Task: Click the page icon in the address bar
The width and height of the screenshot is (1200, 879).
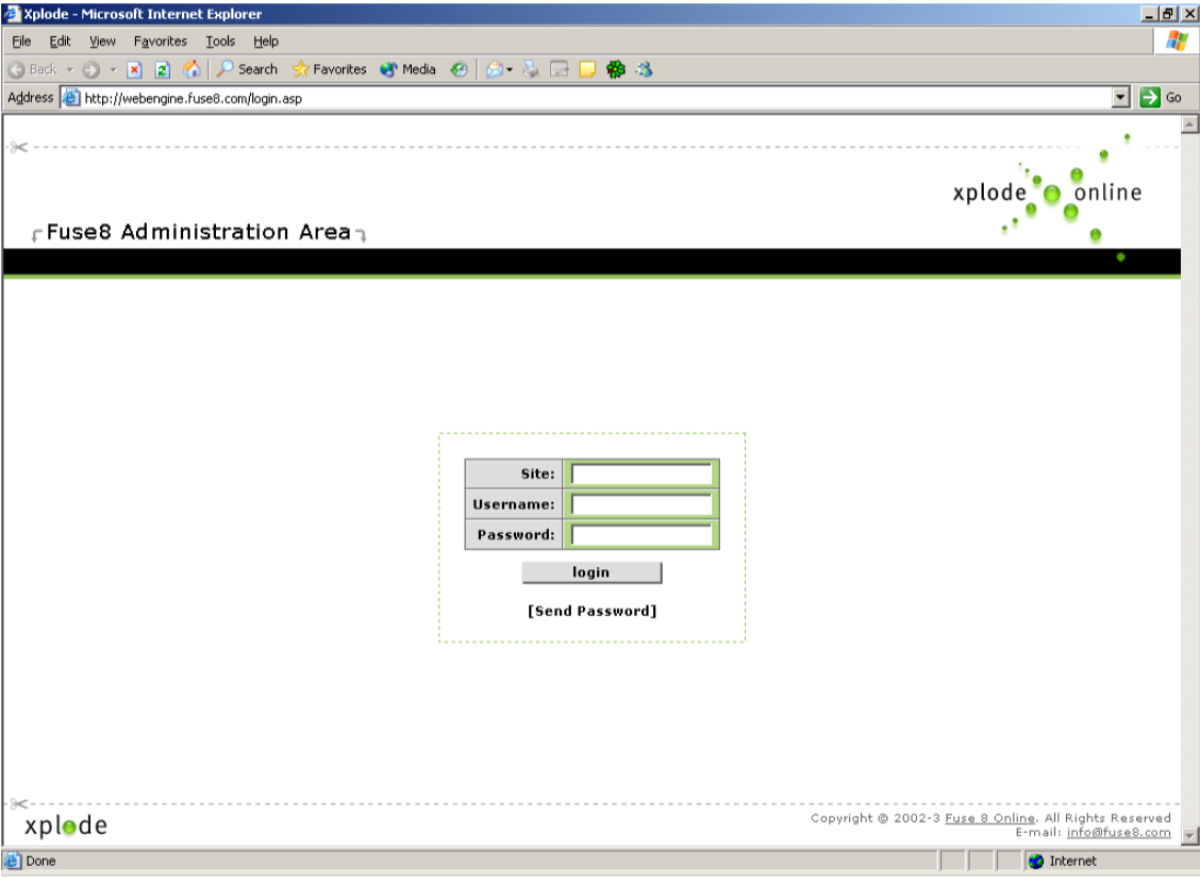Action: point(71,98)
